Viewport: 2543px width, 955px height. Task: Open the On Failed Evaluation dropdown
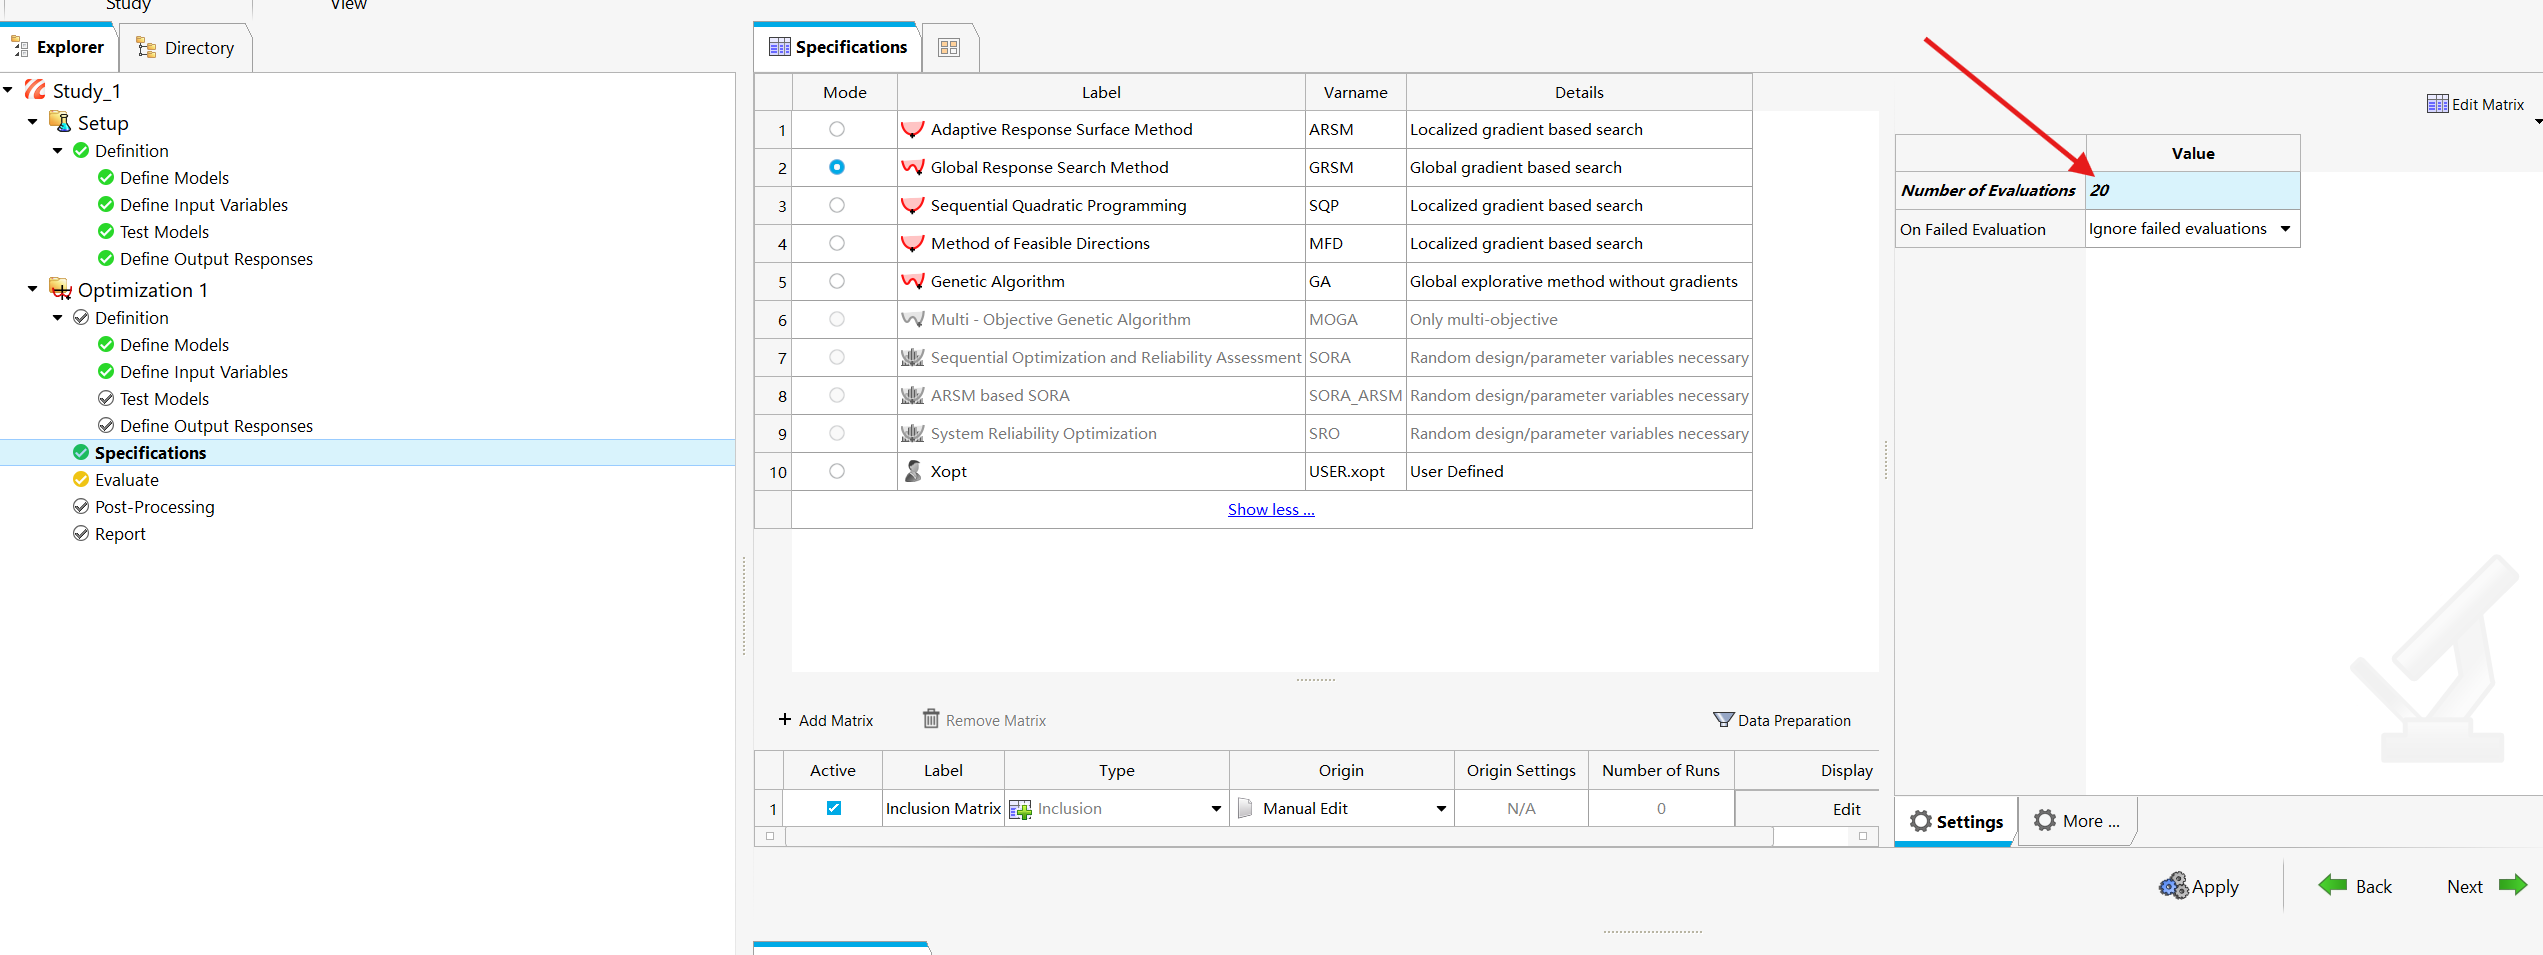click(2285, 229)
